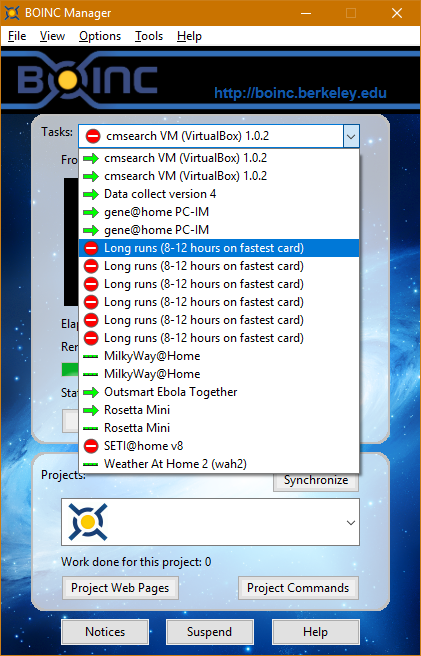421x656 pixels.
Task: Open the boinc.berkeley.edu link
Action: click(x=300, y=93)
